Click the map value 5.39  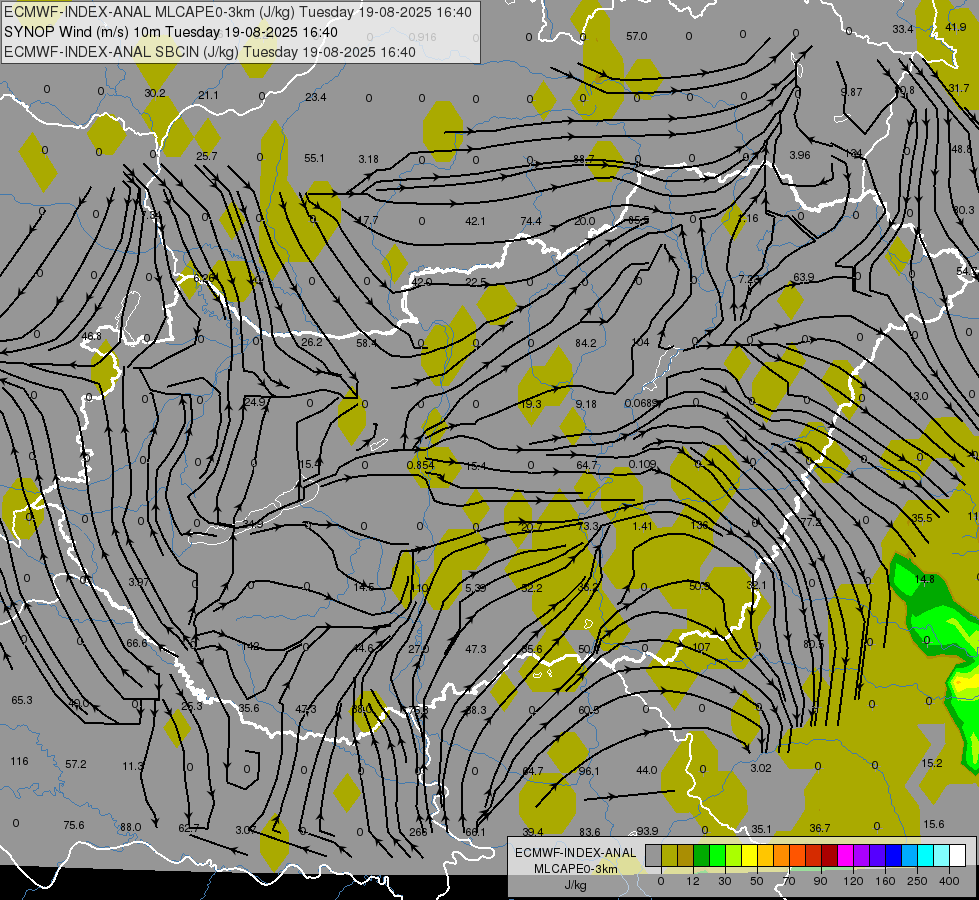click(x=475, y=588)
